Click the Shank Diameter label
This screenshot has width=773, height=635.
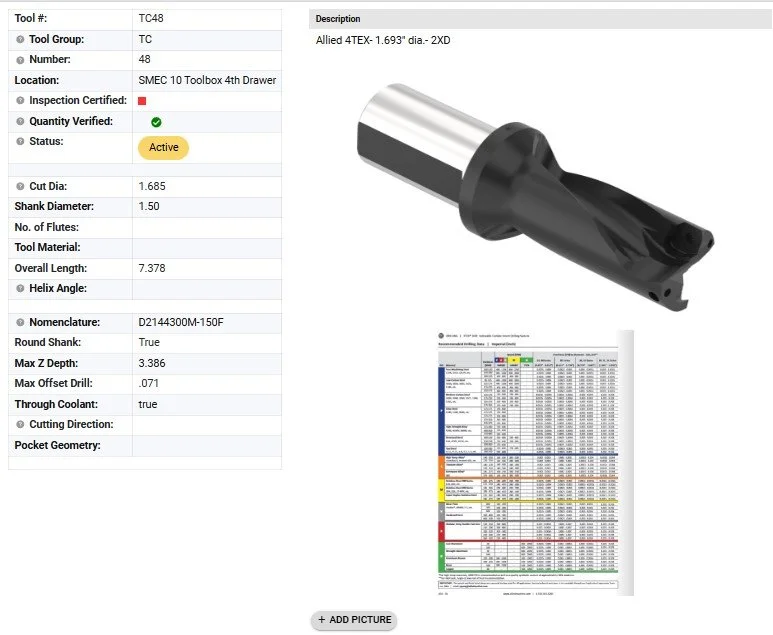click(54, 206)
